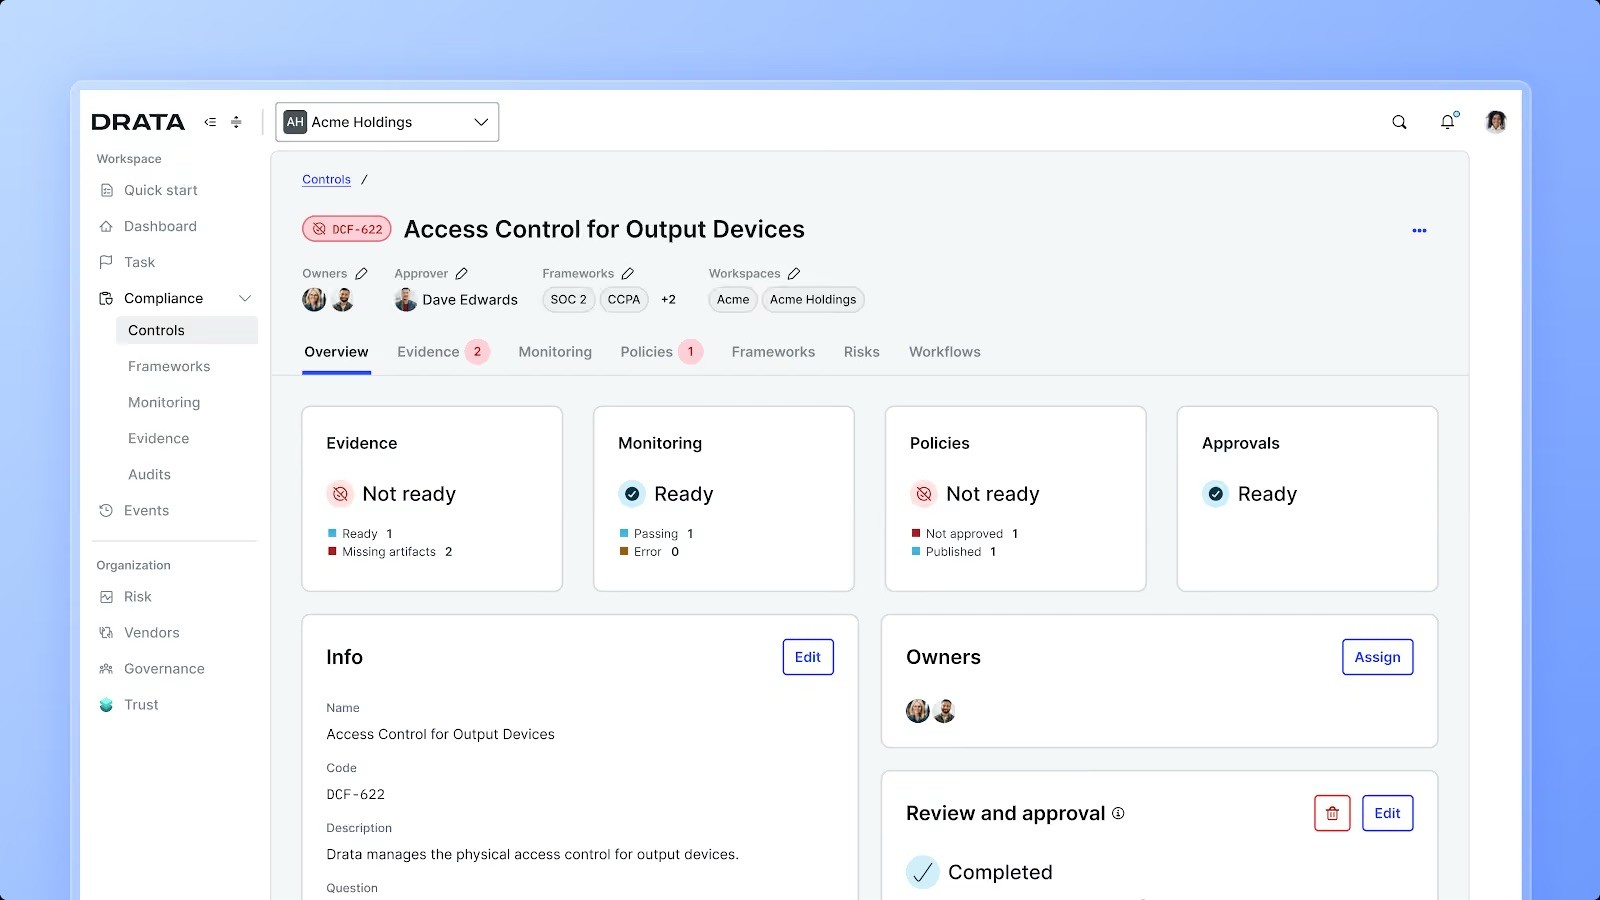Open the Monitoring tab

click(x=555, y=352)
